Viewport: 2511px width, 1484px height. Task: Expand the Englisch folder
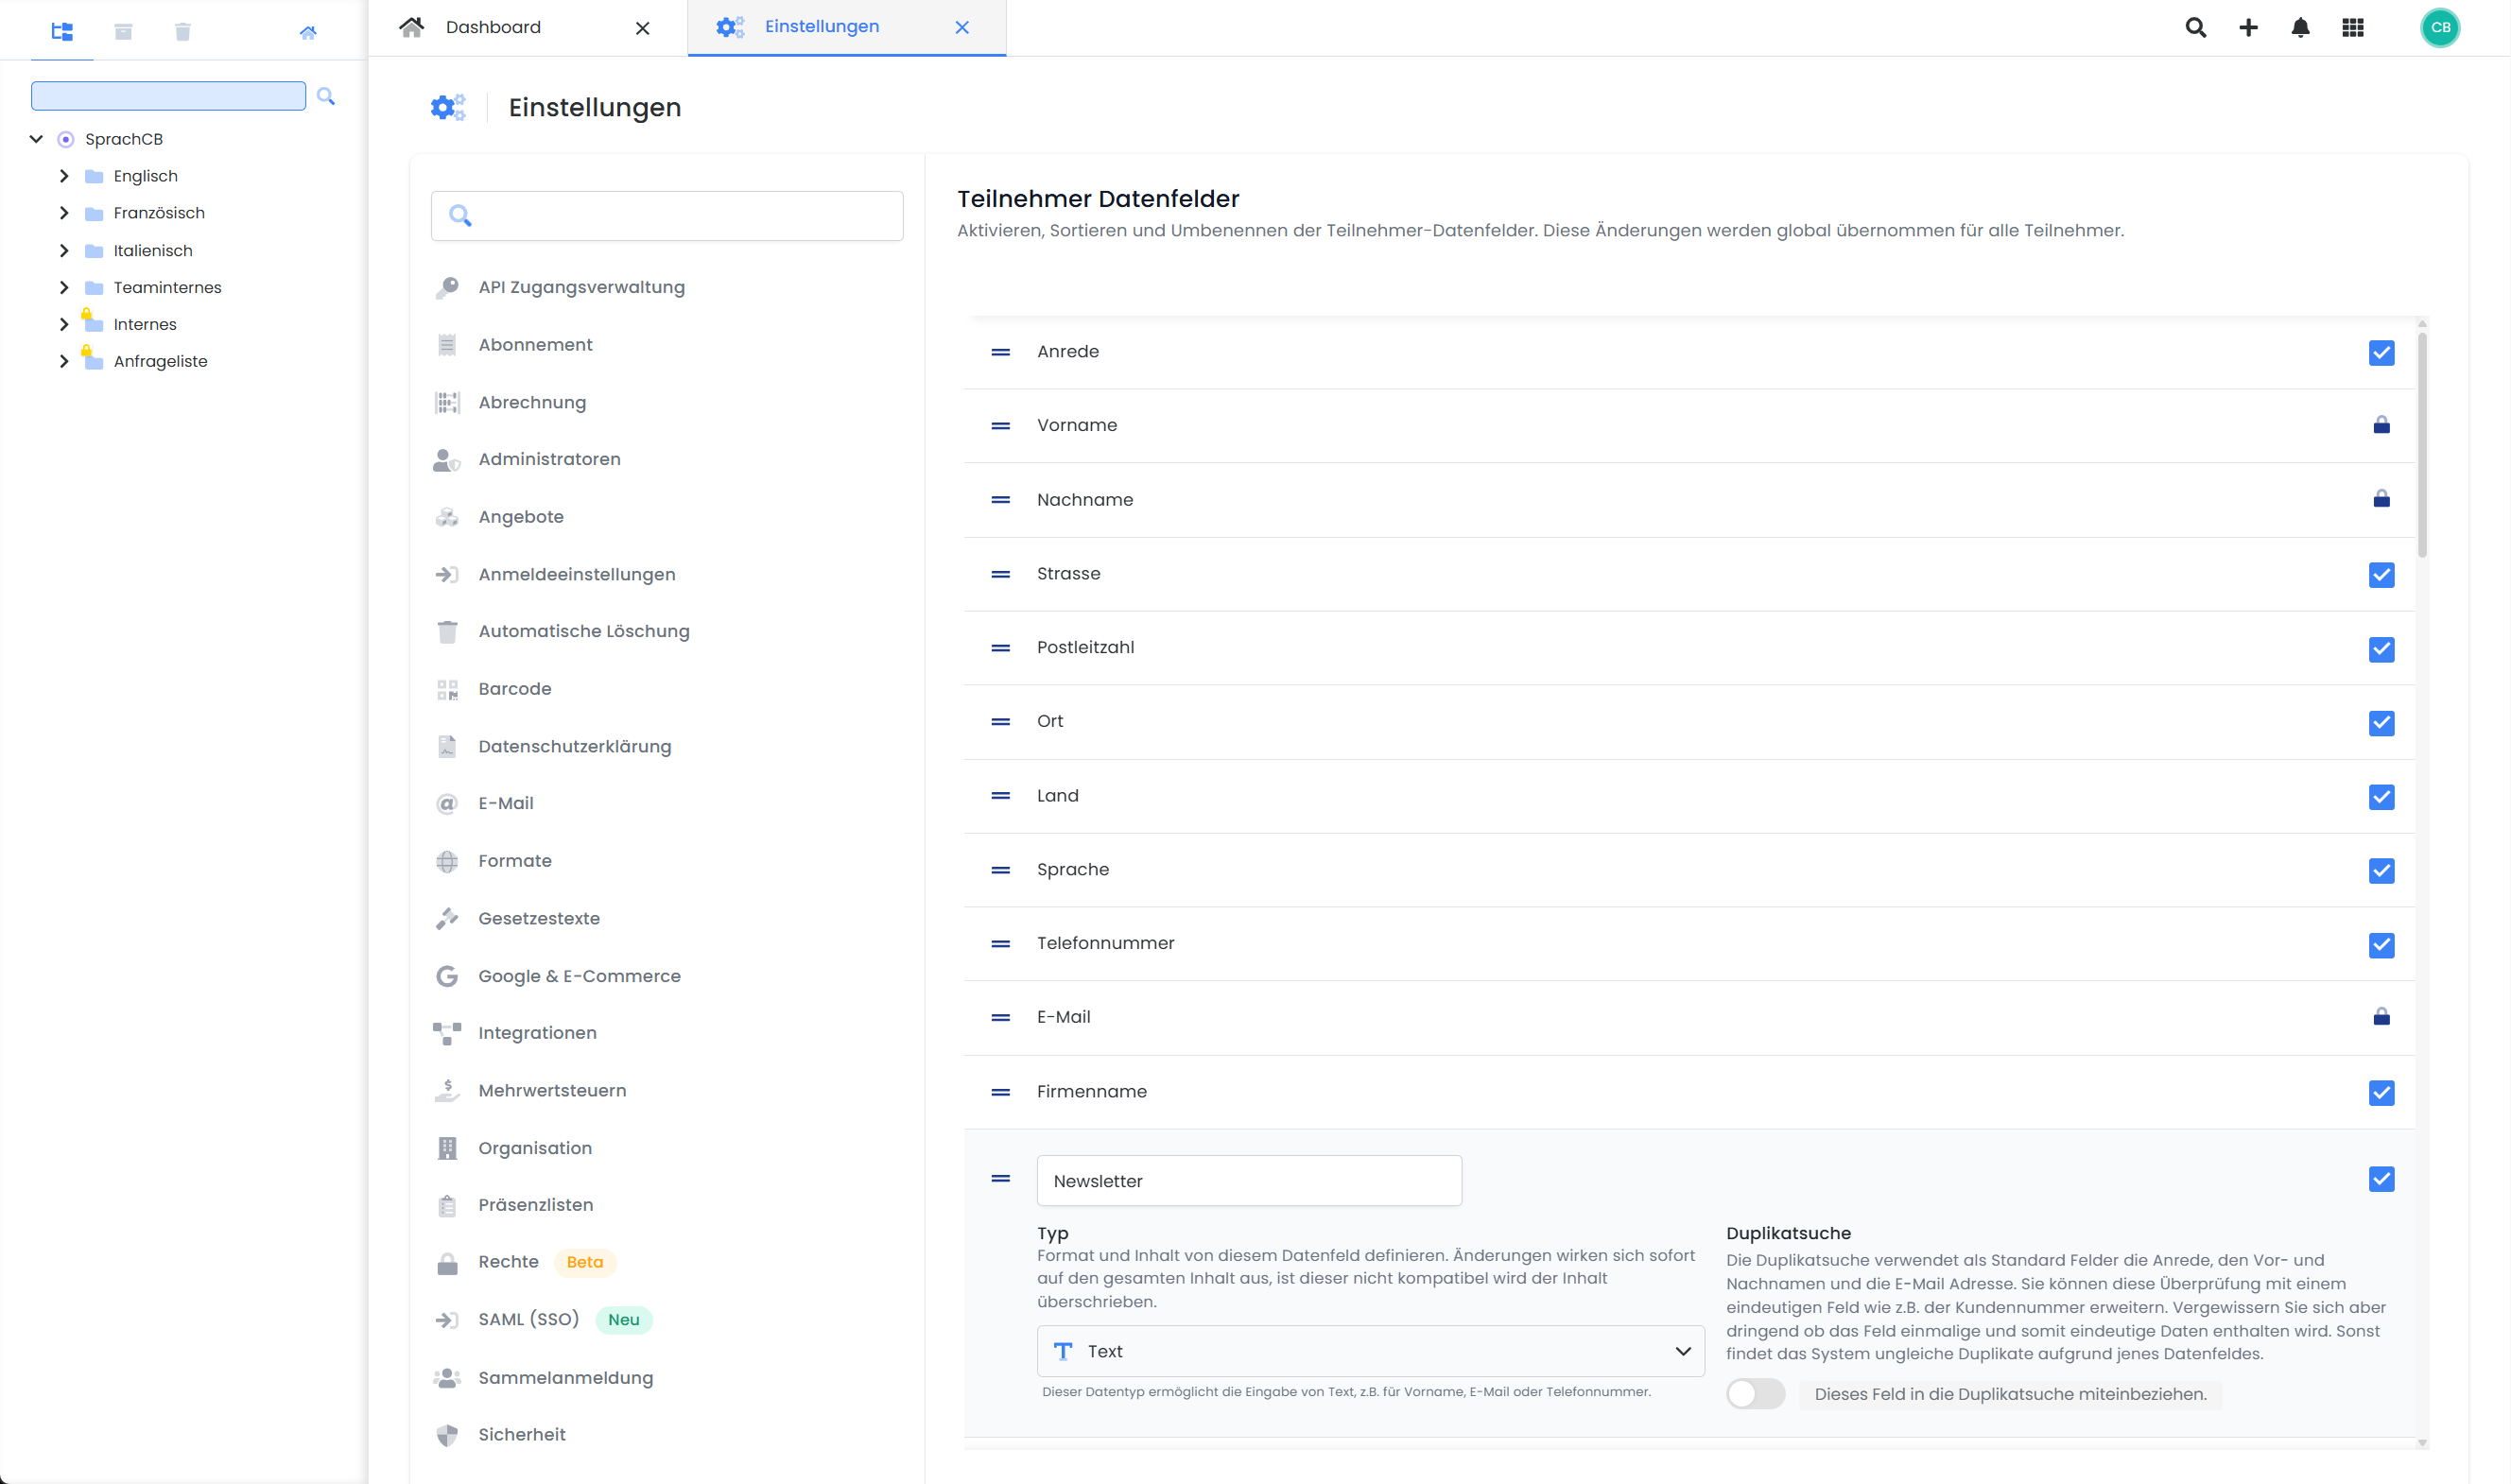tap(64, 176)
